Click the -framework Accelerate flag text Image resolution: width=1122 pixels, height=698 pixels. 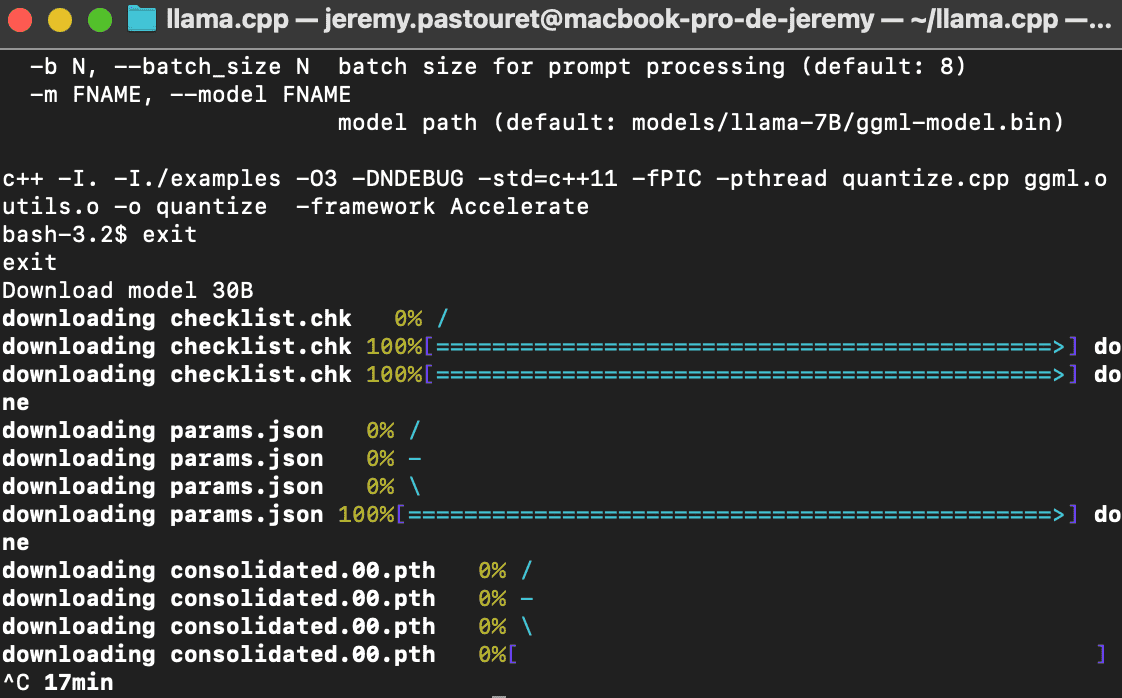442,207
